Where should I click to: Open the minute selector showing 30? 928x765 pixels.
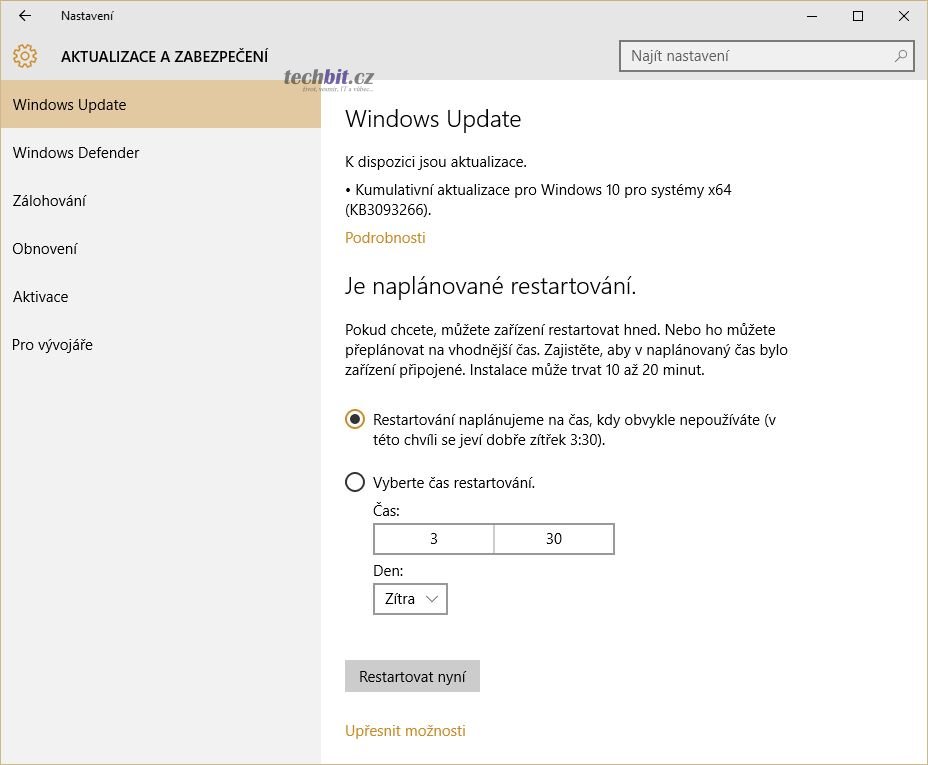tap(554, 539)
